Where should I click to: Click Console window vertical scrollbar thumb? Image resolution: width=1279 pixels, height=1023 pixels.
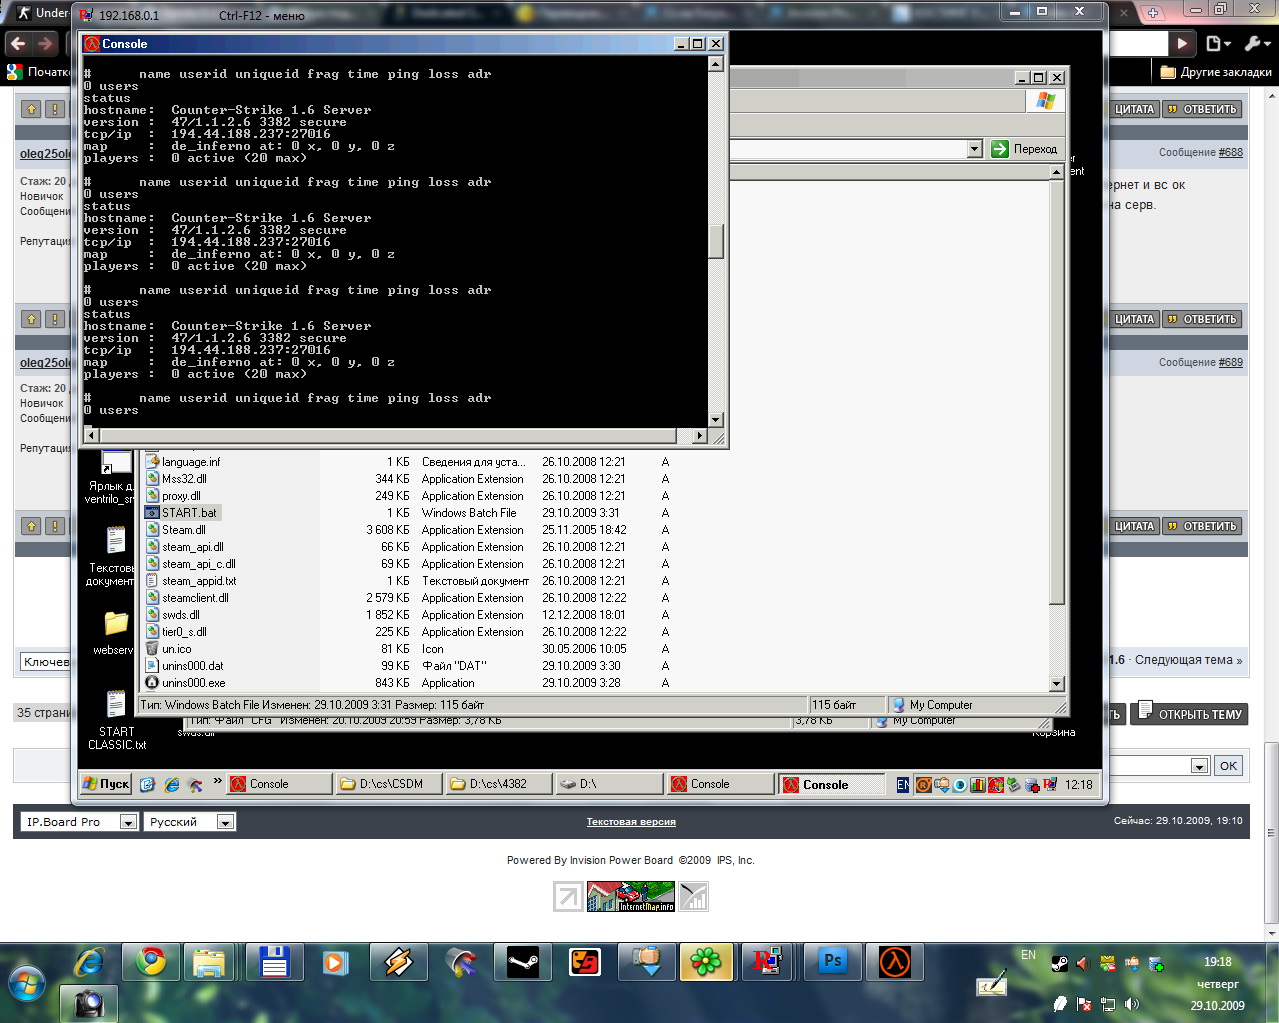pyautogui.click(x=716, y=241)
